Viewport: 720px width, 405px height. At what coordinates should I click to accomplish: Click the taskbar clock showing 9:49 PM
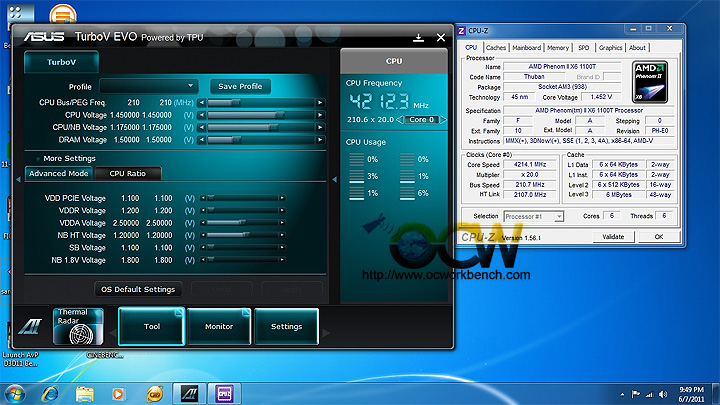691,394
